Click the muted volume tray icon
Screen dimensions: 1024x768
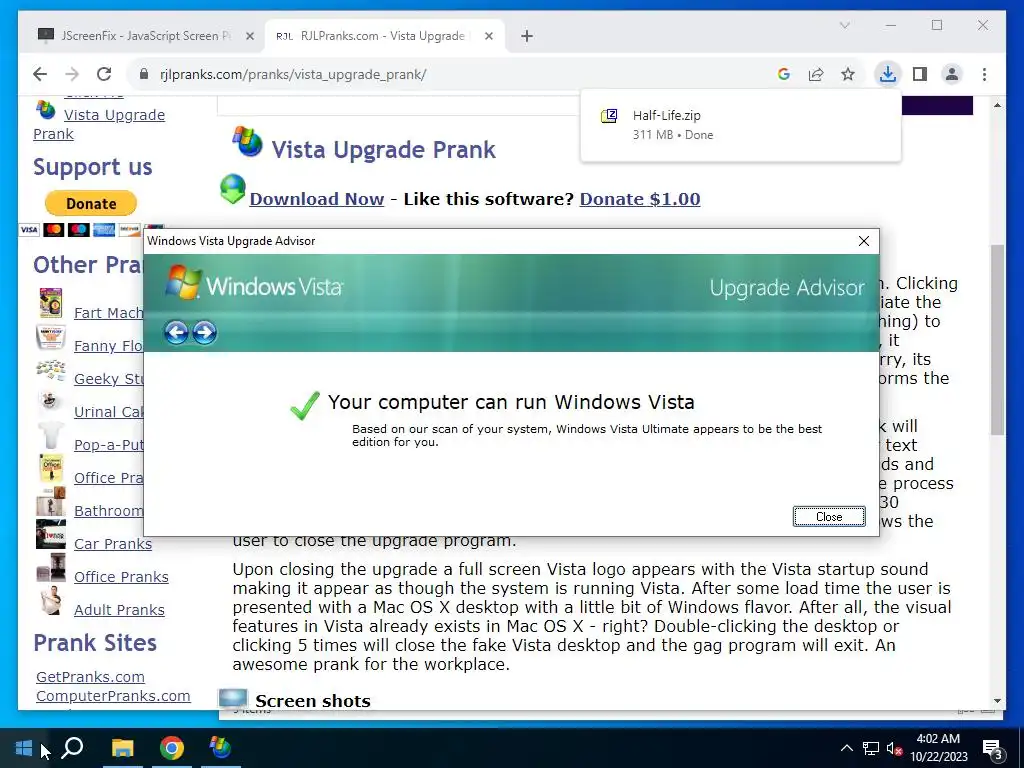(894, 748)
